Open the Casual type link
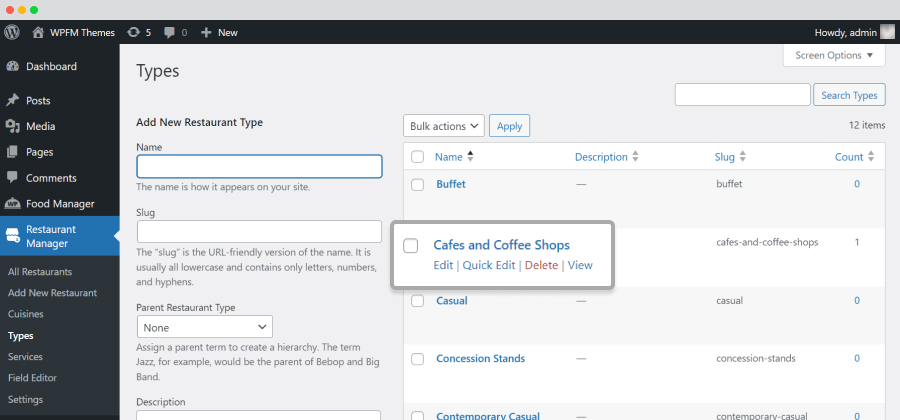 tap(452, 300)
